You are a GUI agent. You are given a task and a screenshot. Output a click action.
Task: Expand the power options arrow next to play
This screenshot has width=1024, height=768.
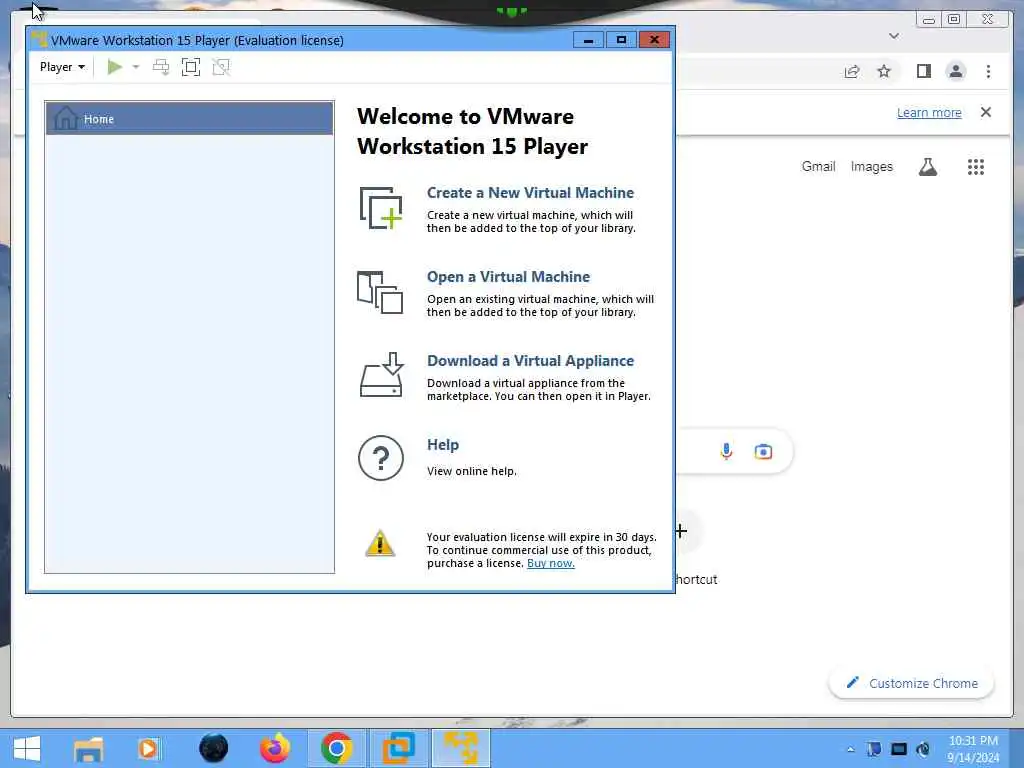[136, 67]
